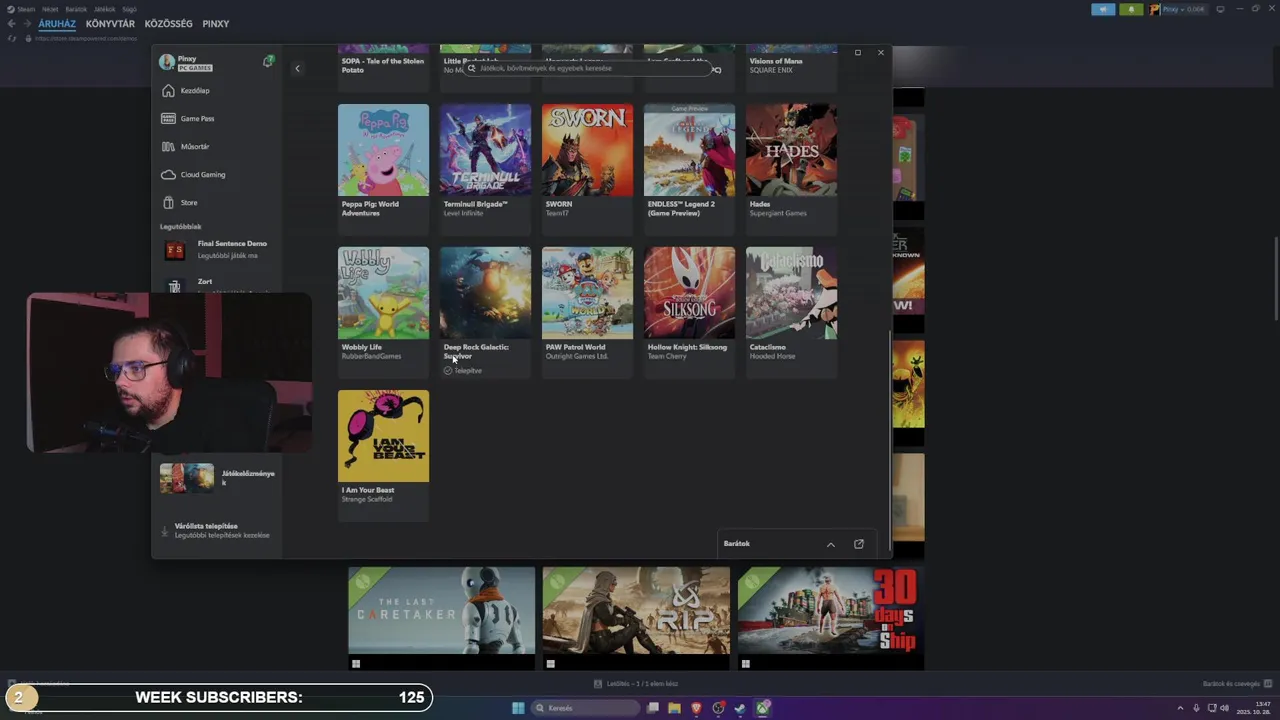Click Pinxy profile avatar in Xbox app
Viewport: 1280px width, 720px height.
click(167, 62)
